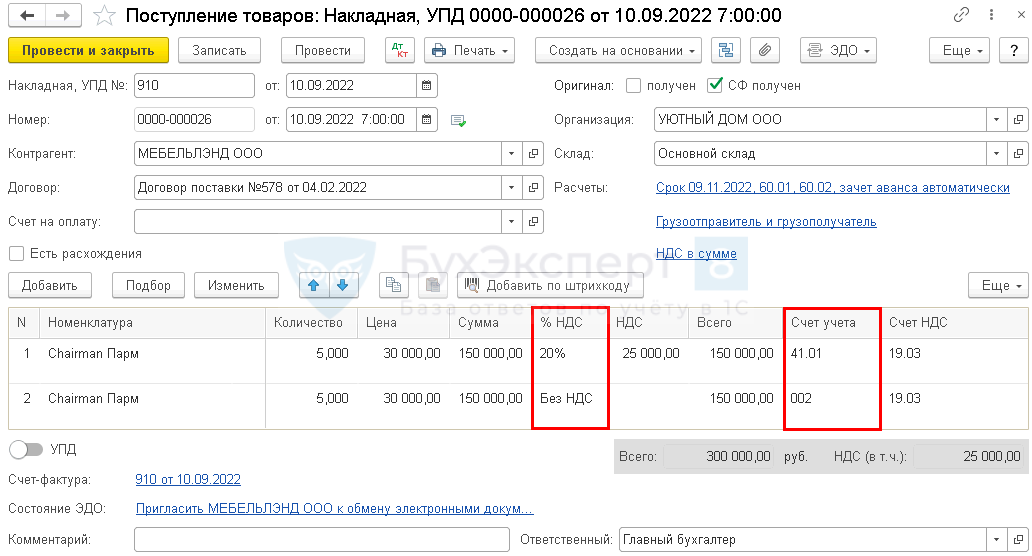Click the Дт/Кт postings icon
Screen dimensions: 1032x556
(399, 51)
